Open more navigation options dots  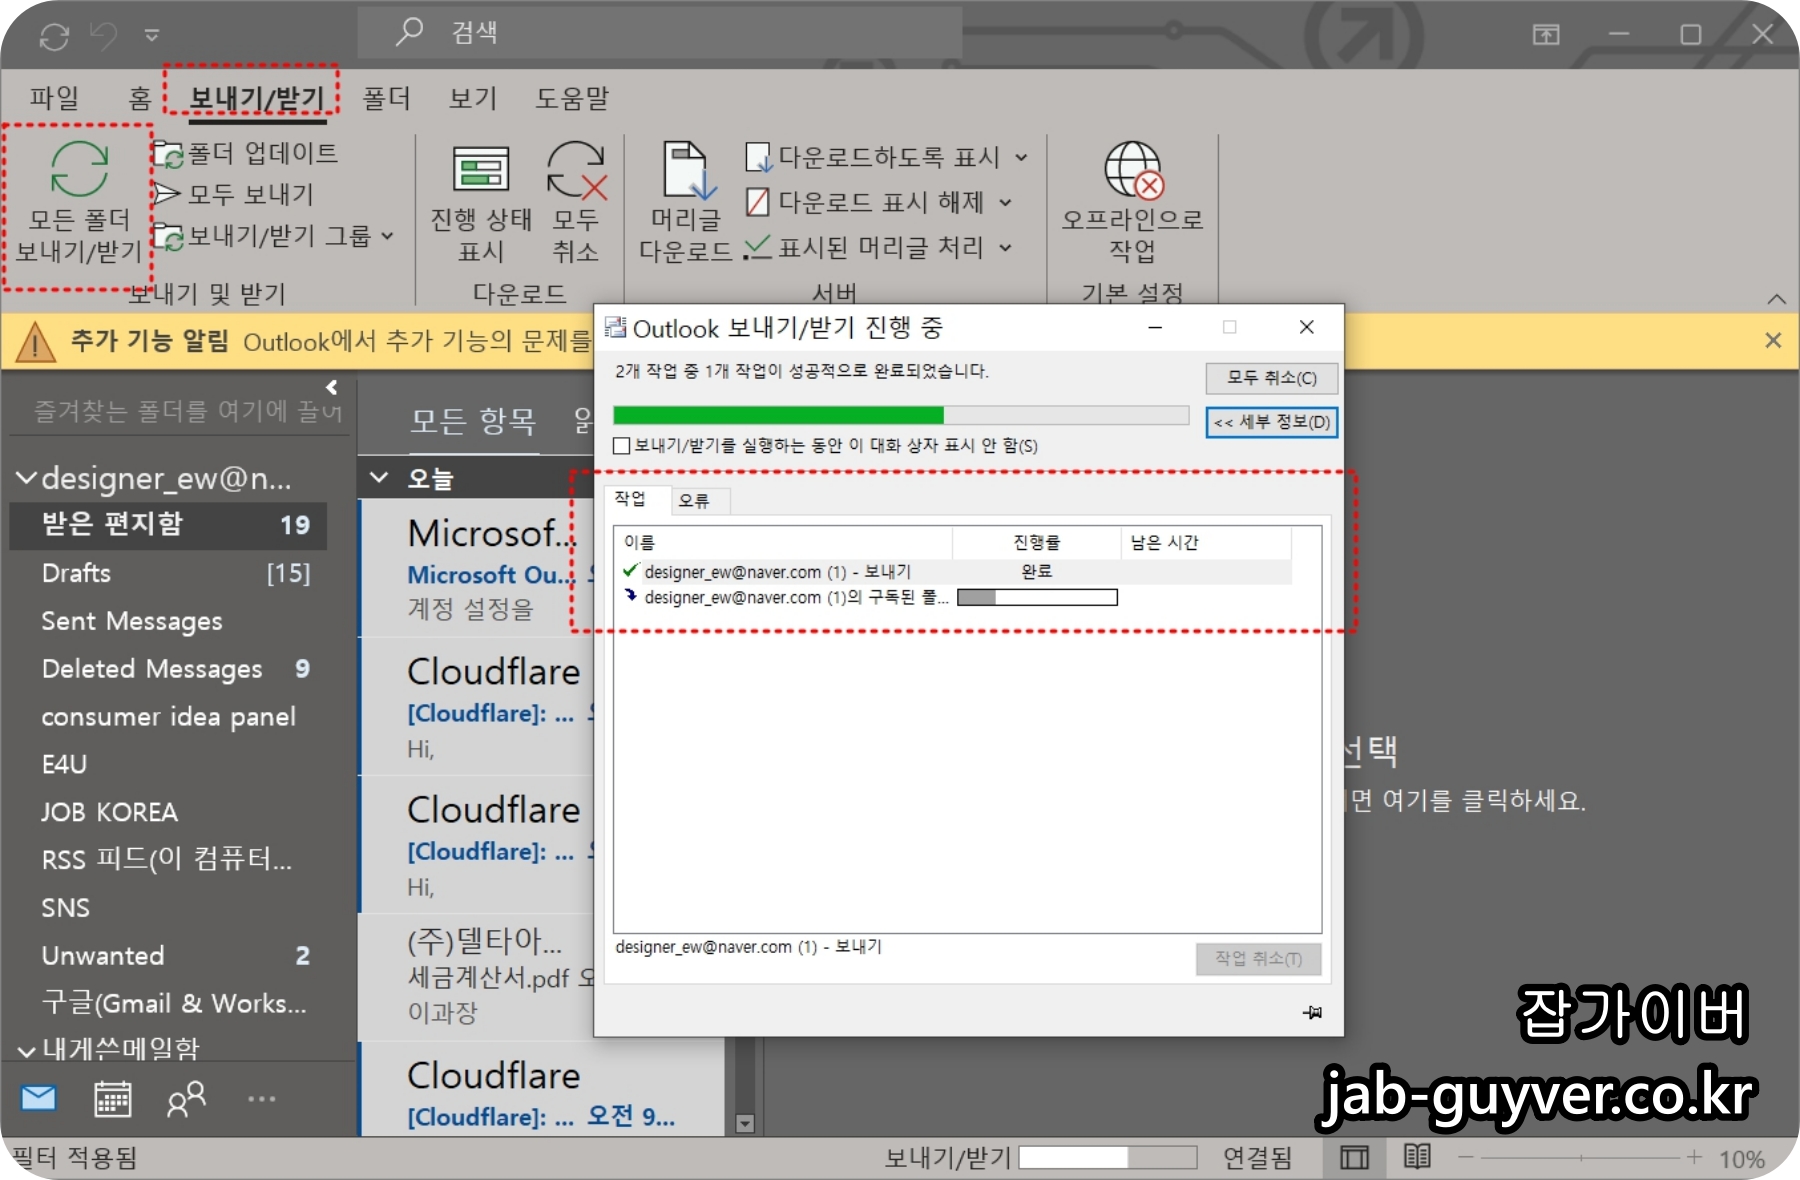pos(262,1099)
